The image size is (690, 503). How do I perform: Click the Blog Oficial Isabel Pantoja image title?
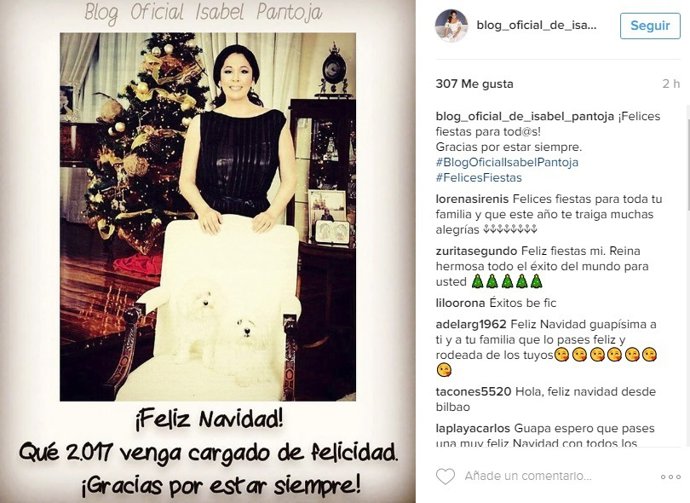203,12
